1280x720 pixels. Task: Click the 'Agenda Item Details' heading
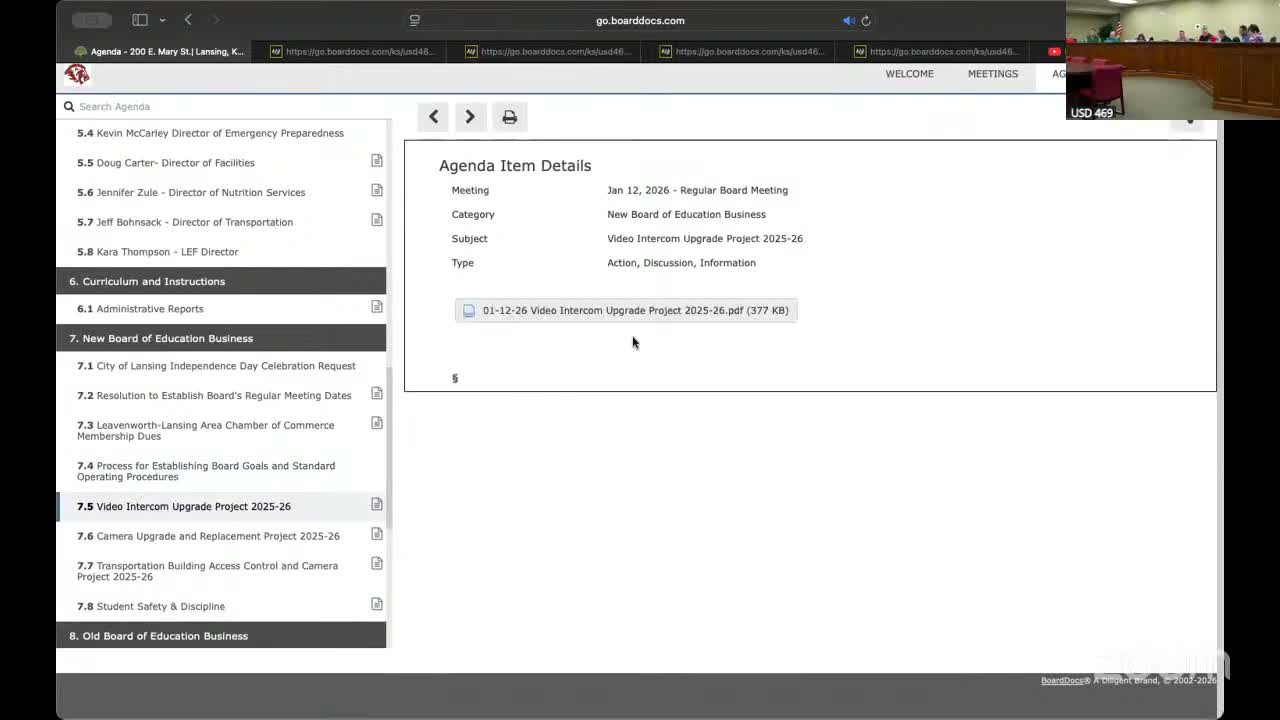pyautogui.click(x=515, y=166)
